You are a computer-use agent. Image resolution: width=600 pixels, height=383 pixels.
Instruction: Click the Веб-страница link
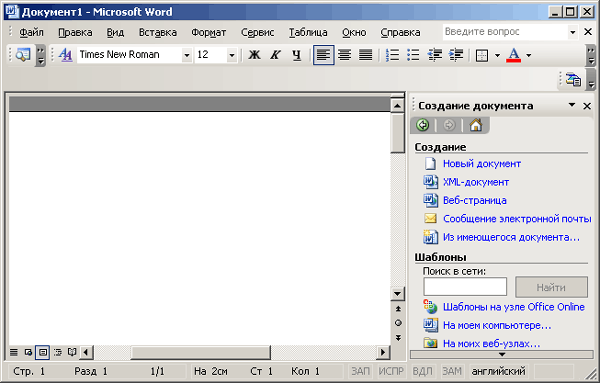click(x=474, y=200)
